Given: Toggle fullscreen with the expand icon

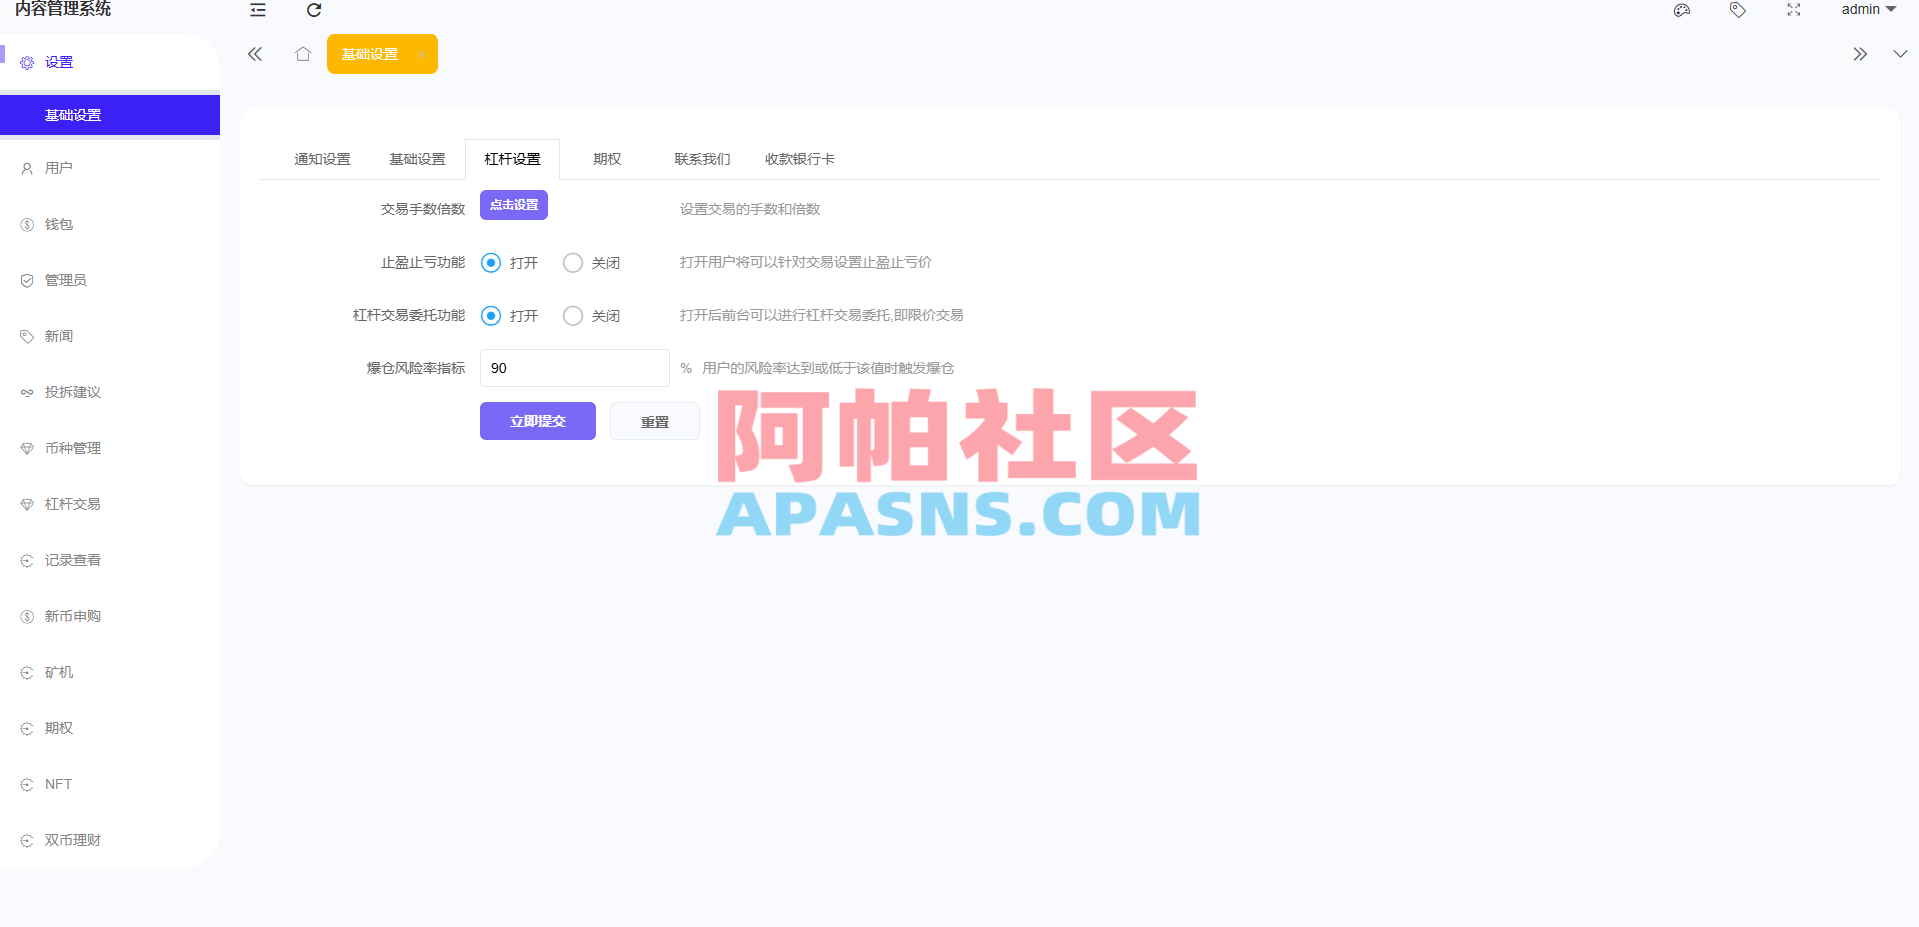Looking at the screenshot, I should click(x=1793, y=11).
